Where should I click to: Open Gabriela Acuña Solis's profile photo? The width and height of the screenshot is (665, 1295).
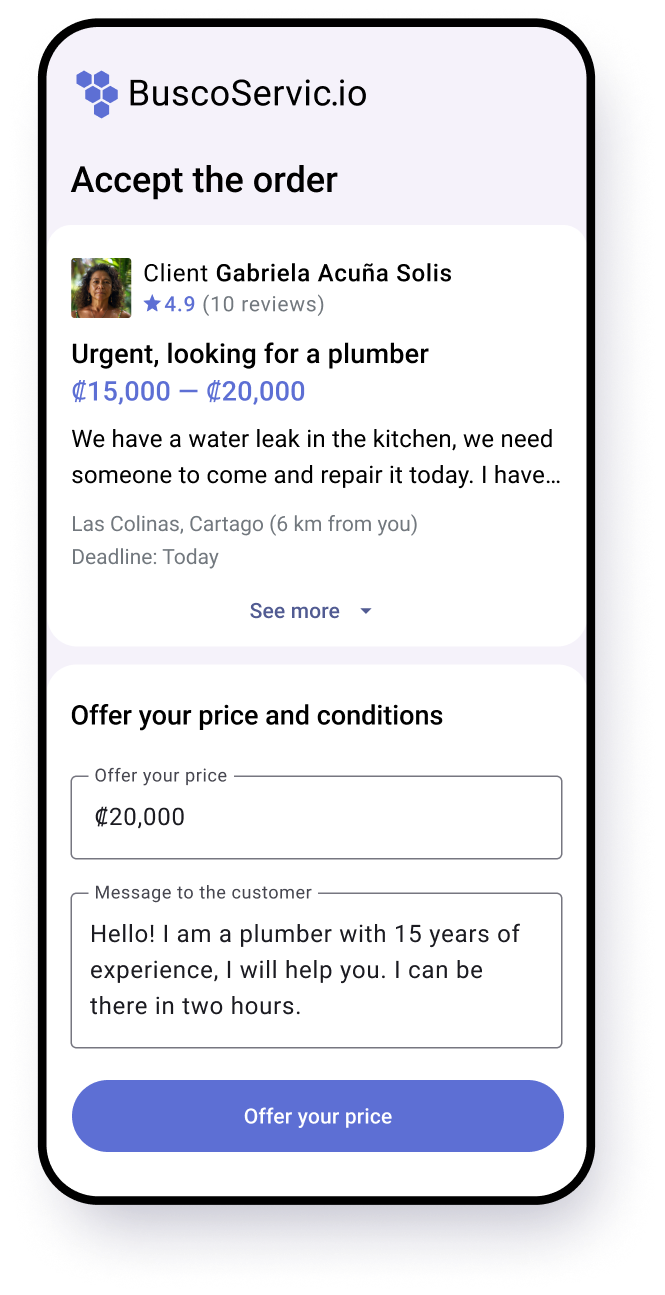[x=101, y=288]
